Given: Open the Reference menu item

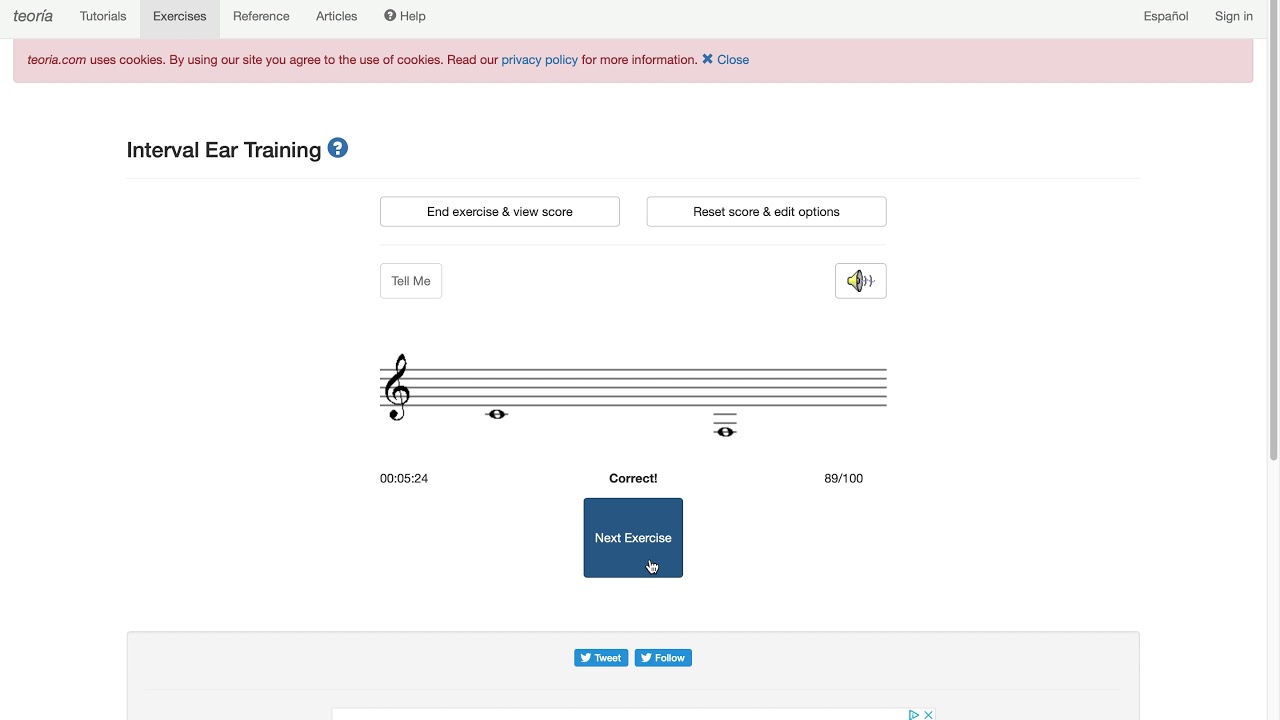Looking at the screenshot, I should (x=261, y=17).
